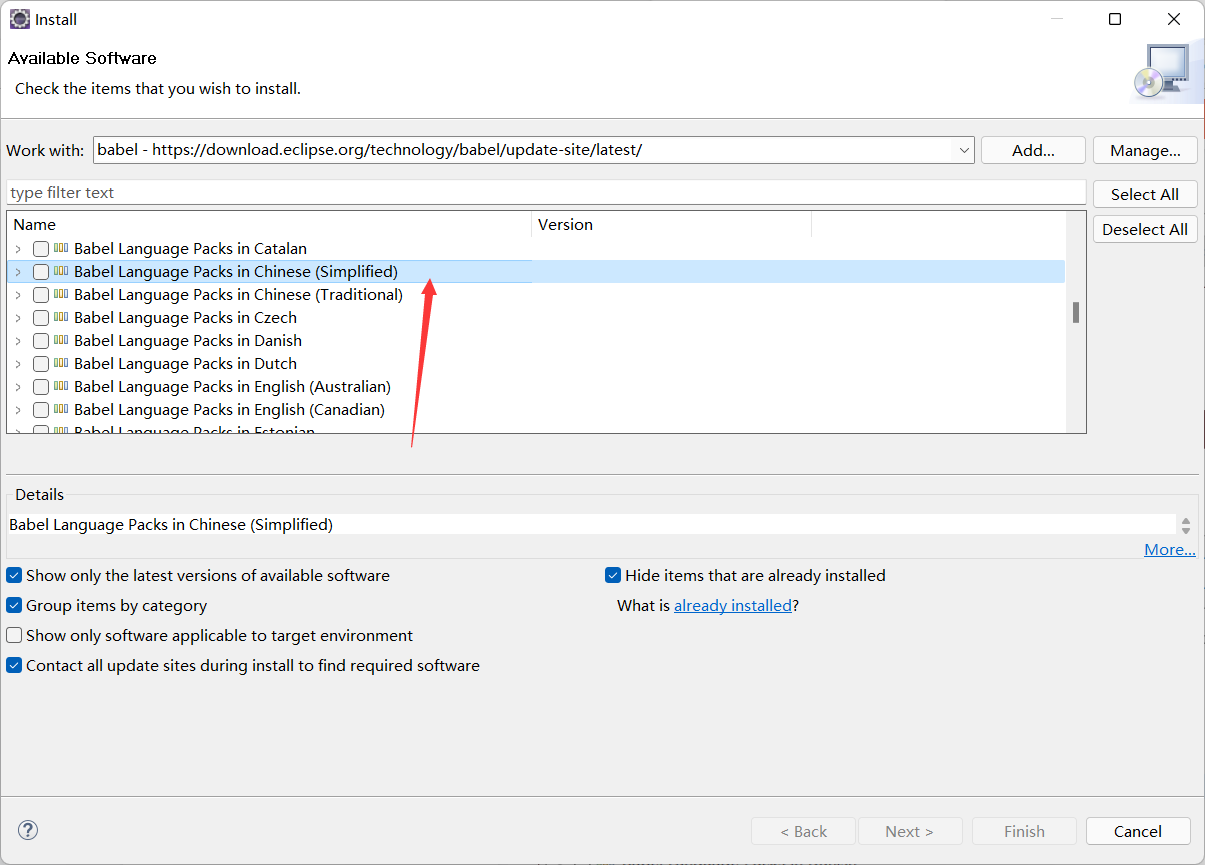Screen dimensions: 1205x865
Task: Select Babel Language Packs in English (Australian)
Action: pos(232,386)
